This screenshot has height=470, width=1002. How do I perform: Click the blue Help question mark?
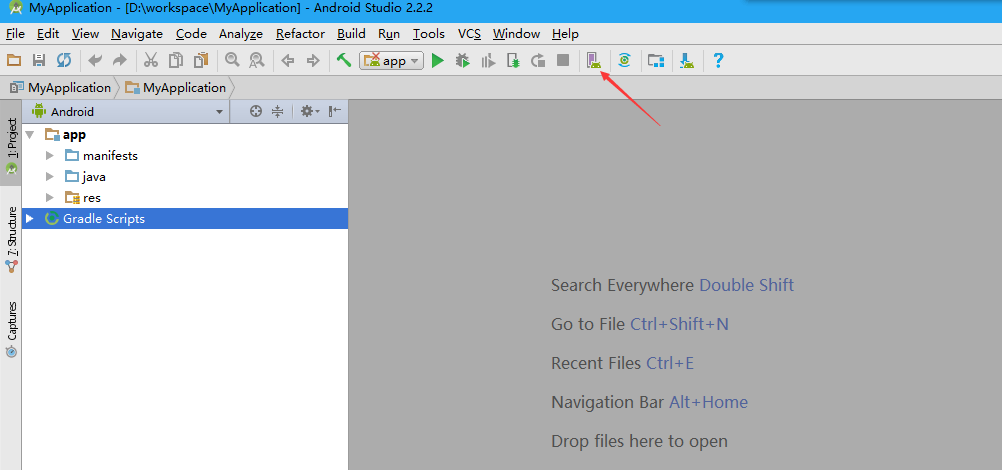pos(718,61)
